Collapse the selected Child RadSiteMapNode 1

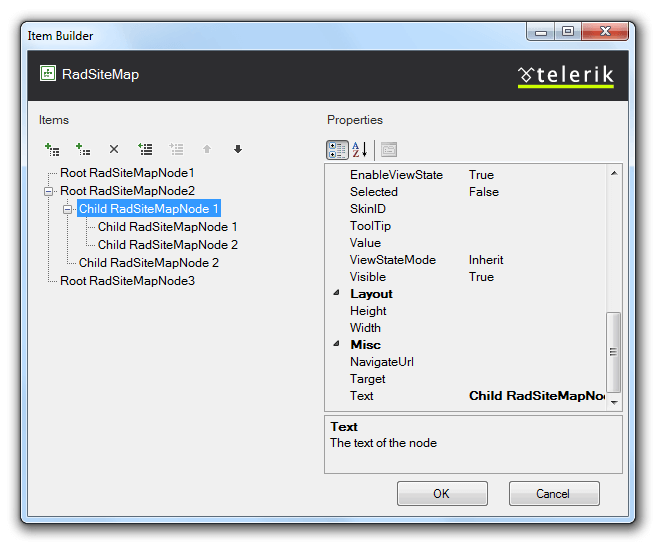pyautogui.click(x=67, y=209)
